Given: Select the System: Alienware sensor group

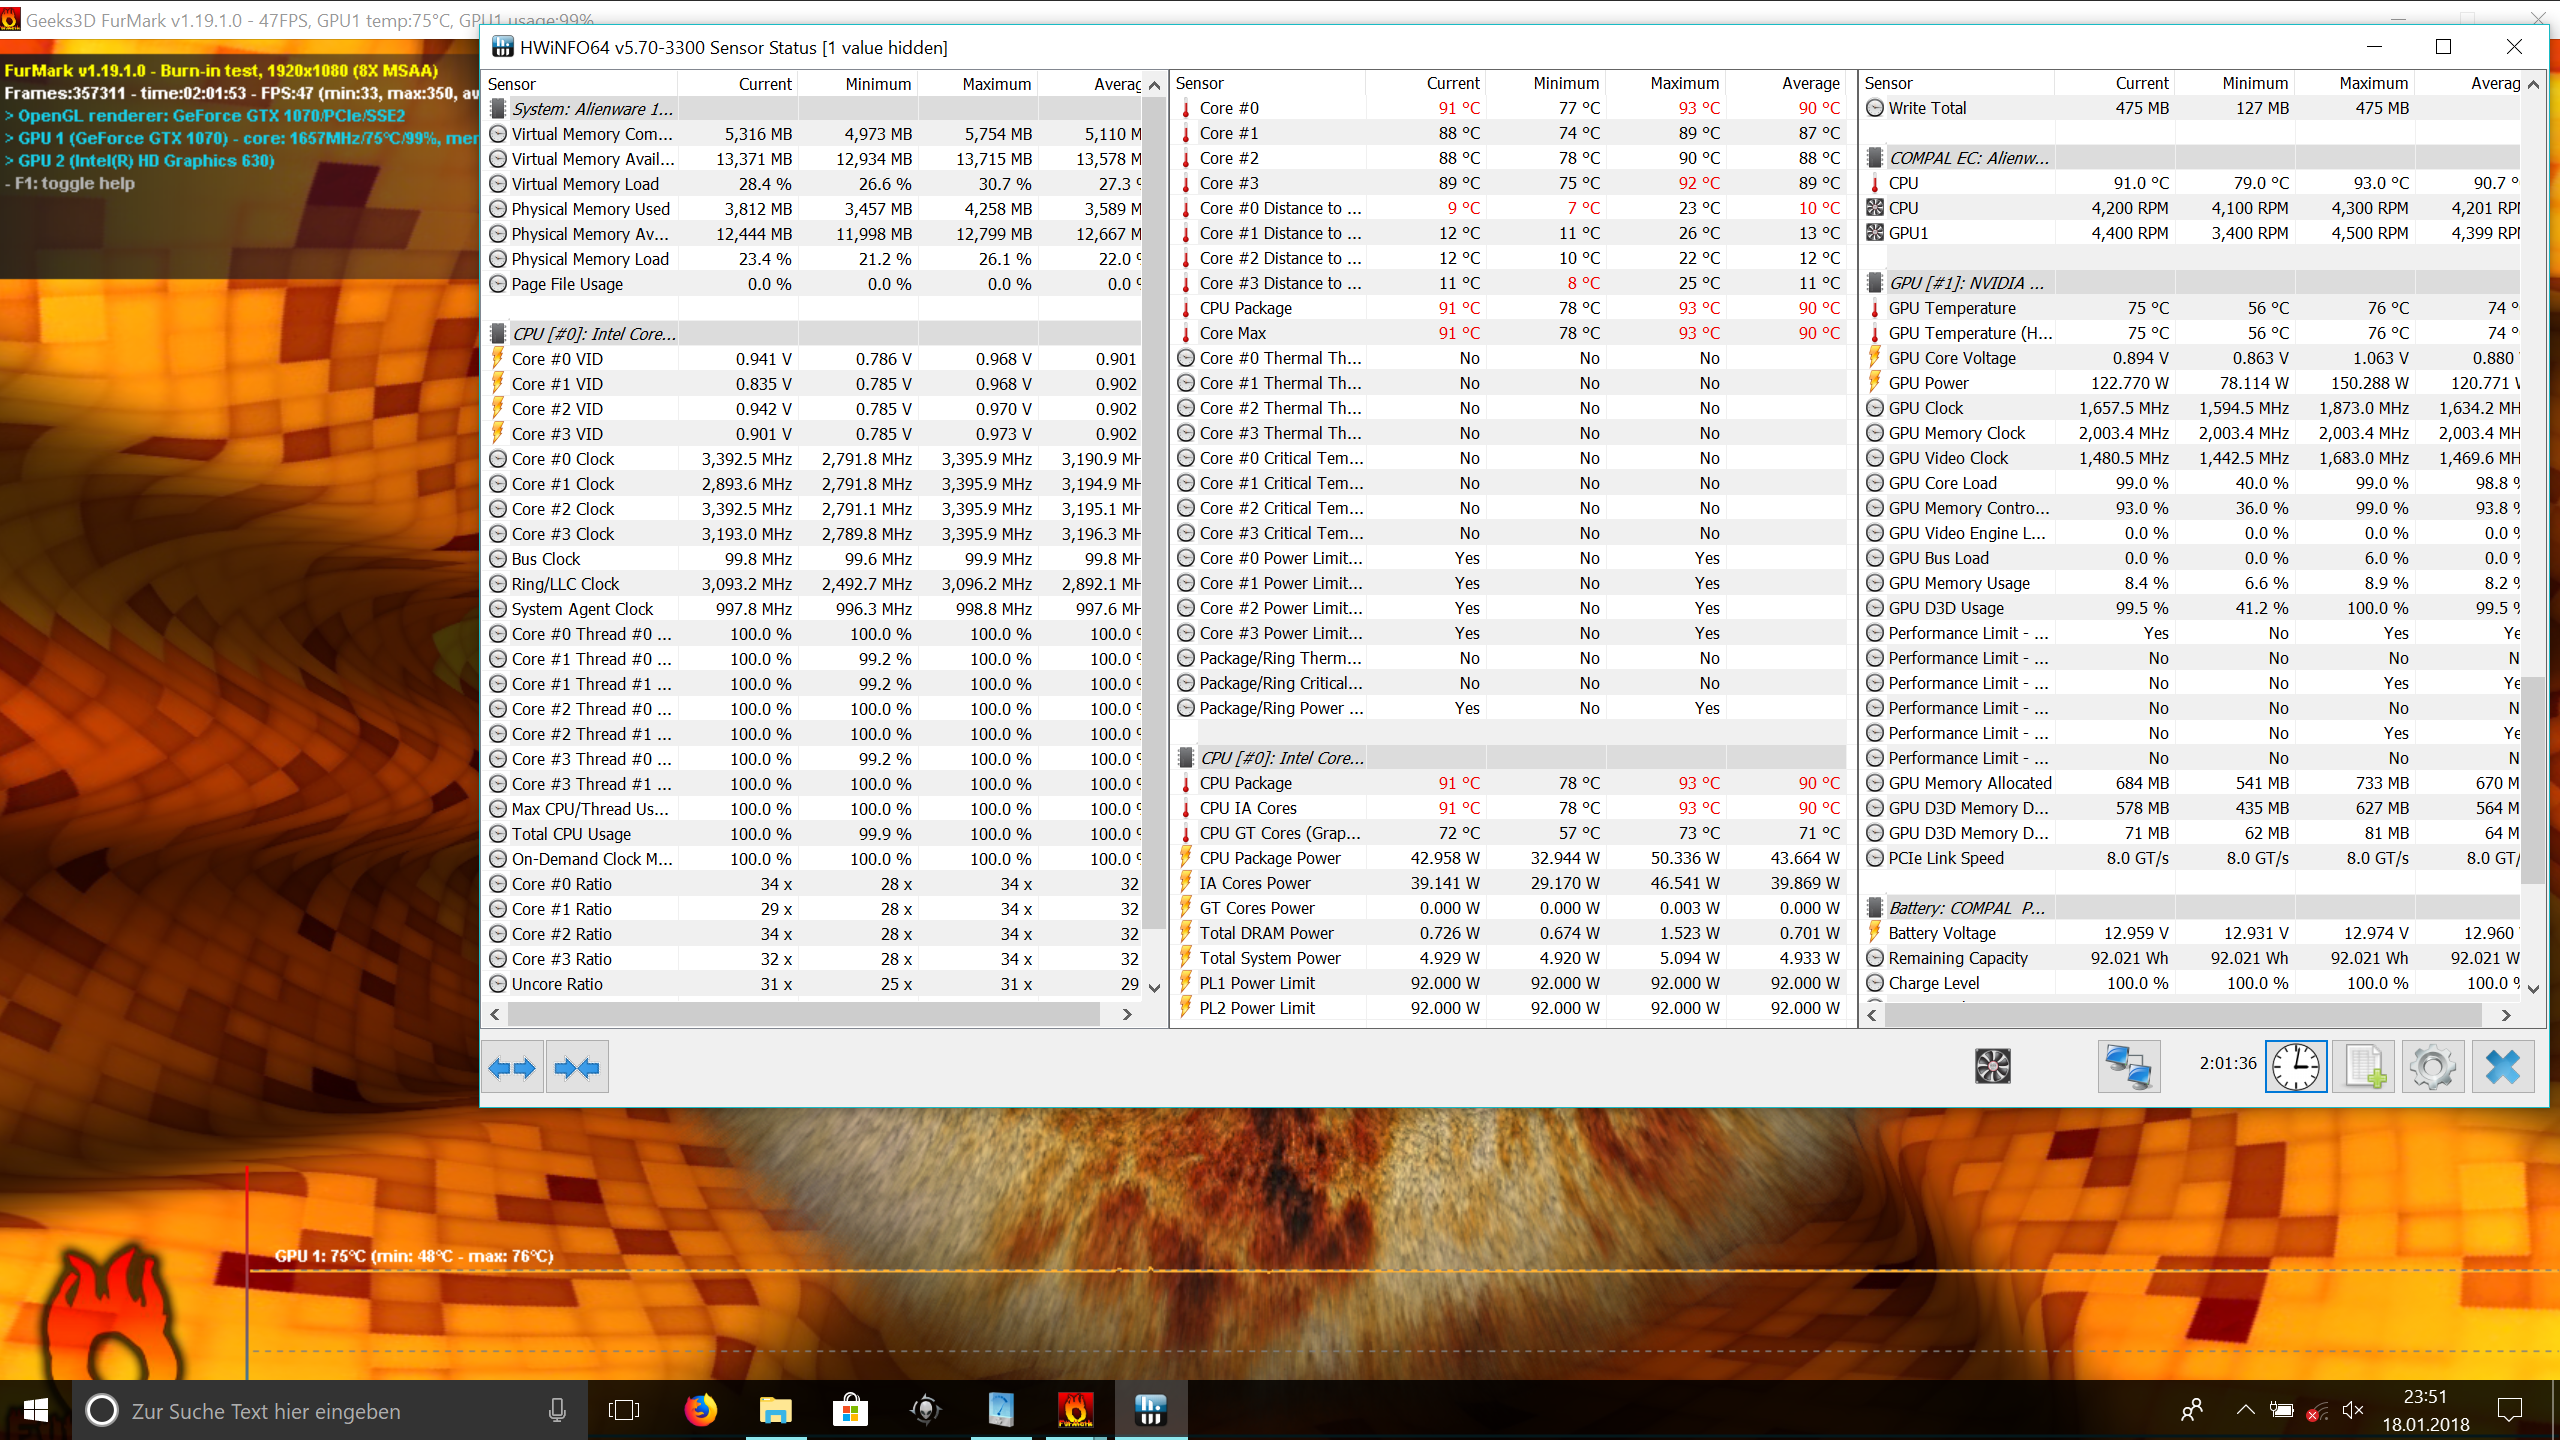Looking at the screenshot, I should click(592, 109).
